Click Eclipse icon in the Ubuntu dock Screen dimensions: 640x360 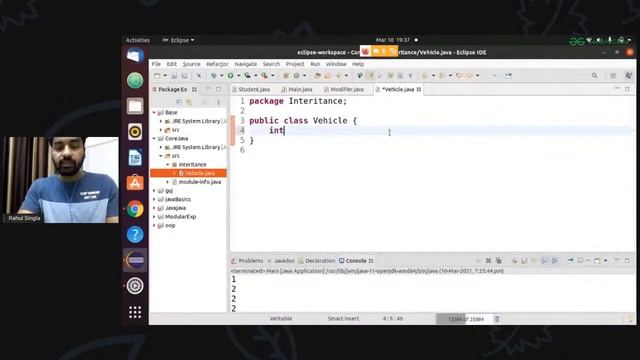(x=135, y=260)
